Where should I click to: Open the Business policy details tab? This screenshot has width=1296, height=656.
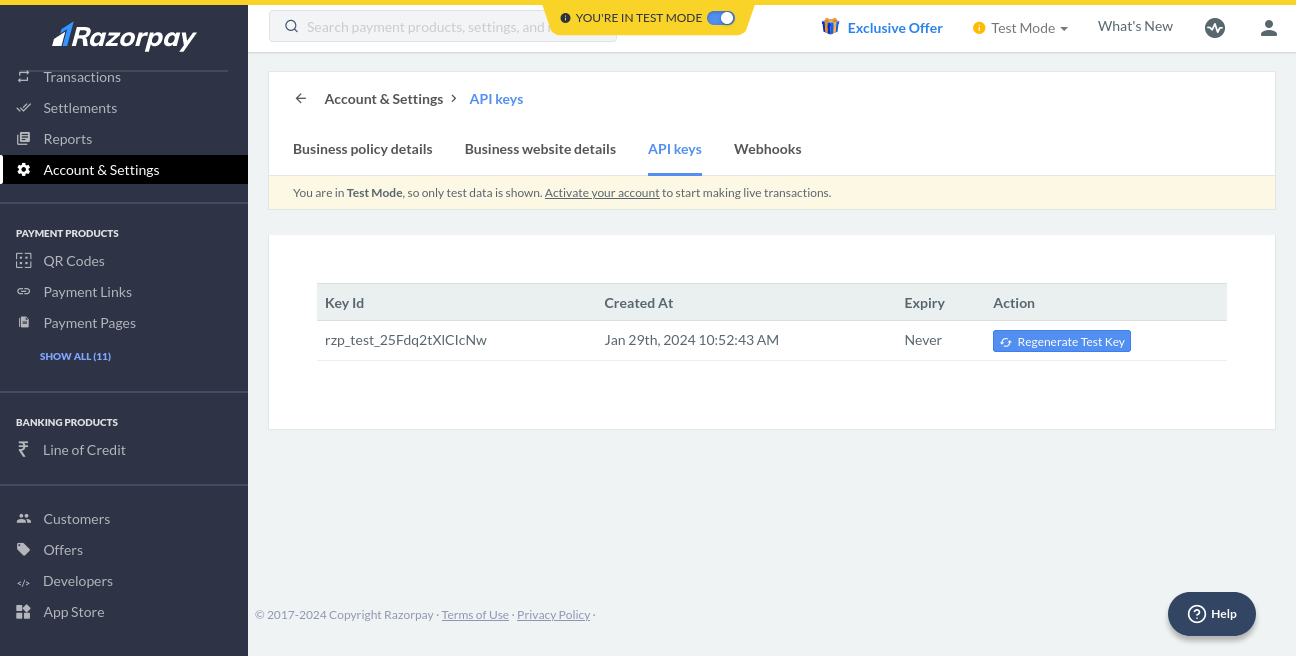pyautogui.click(x=362, y=148)
